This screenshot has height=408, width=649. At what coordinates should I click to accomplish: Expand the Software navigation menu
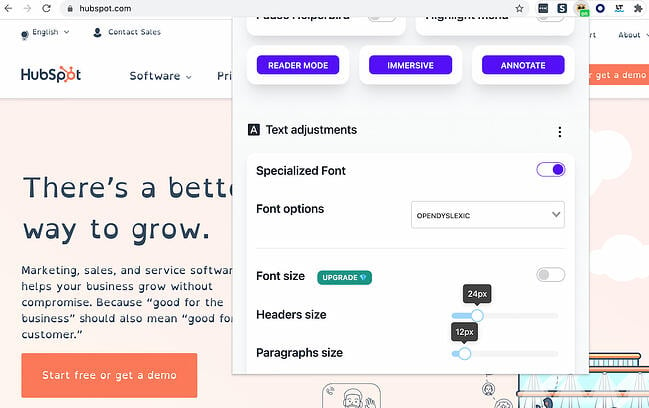pos(160,76)
